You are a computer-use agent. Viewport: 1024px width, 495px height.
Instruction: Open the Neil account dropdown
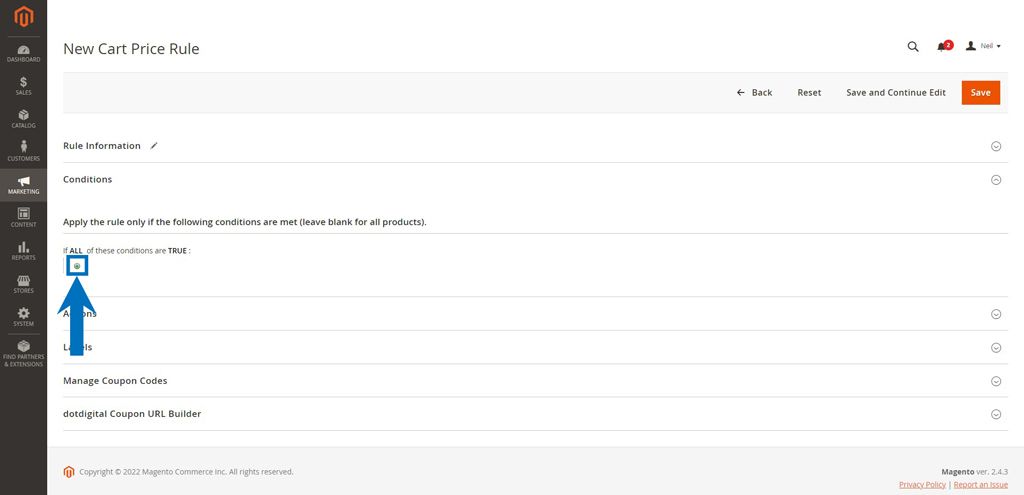[x=984, y=46]
